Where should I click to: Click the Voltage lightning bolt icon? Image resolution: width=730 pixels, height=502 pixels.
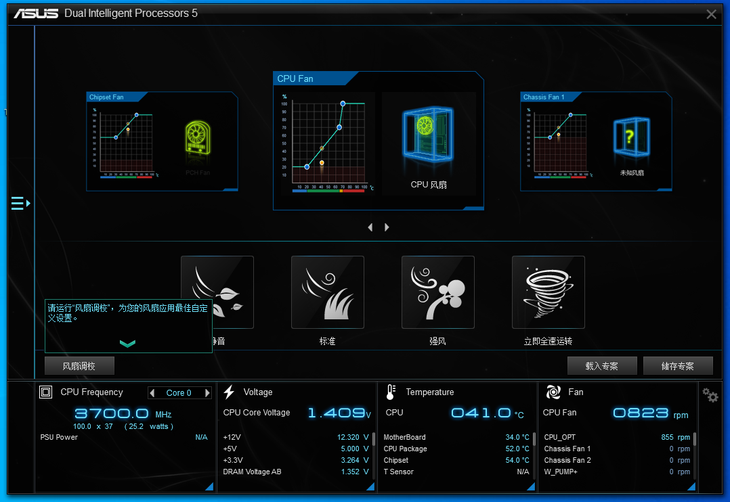229,392
